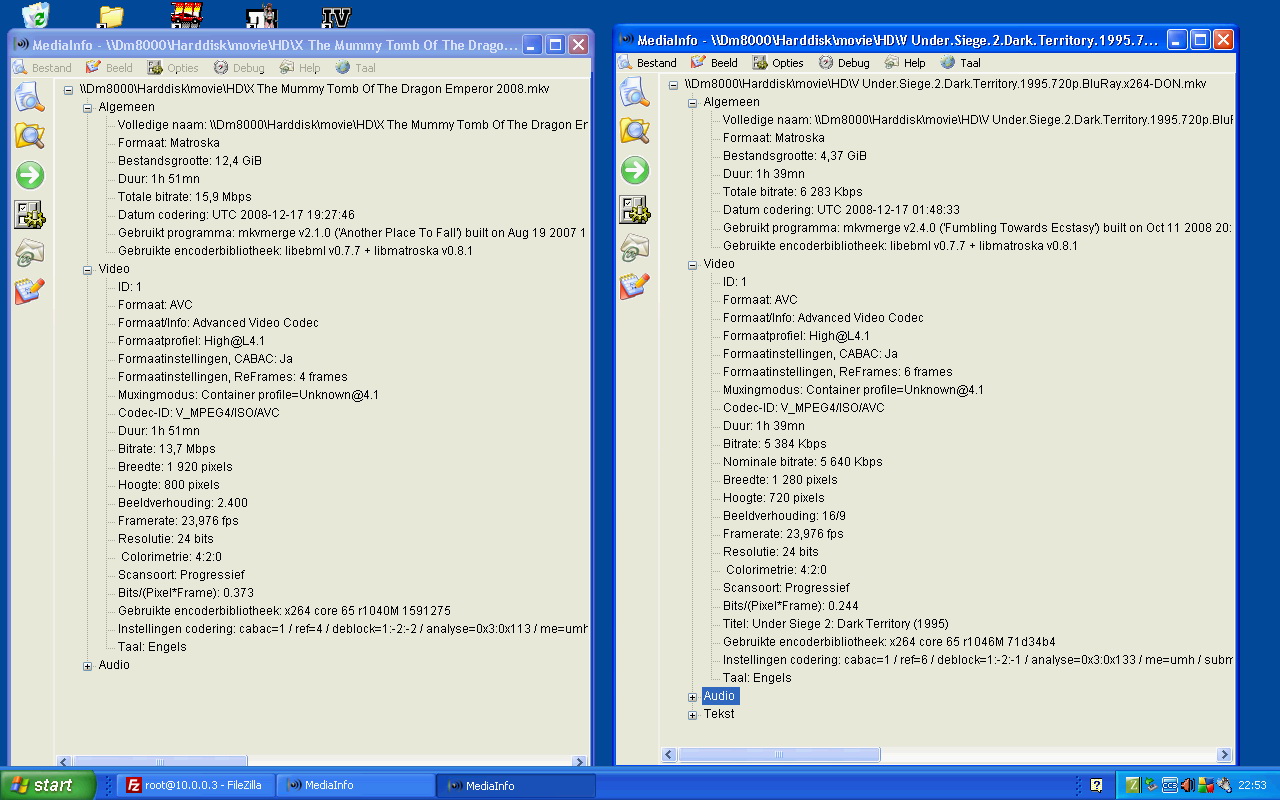This screenshot has width=1280, height=800.
Task: Open the Beeld menu in the Mummy window
Action: 109,68
